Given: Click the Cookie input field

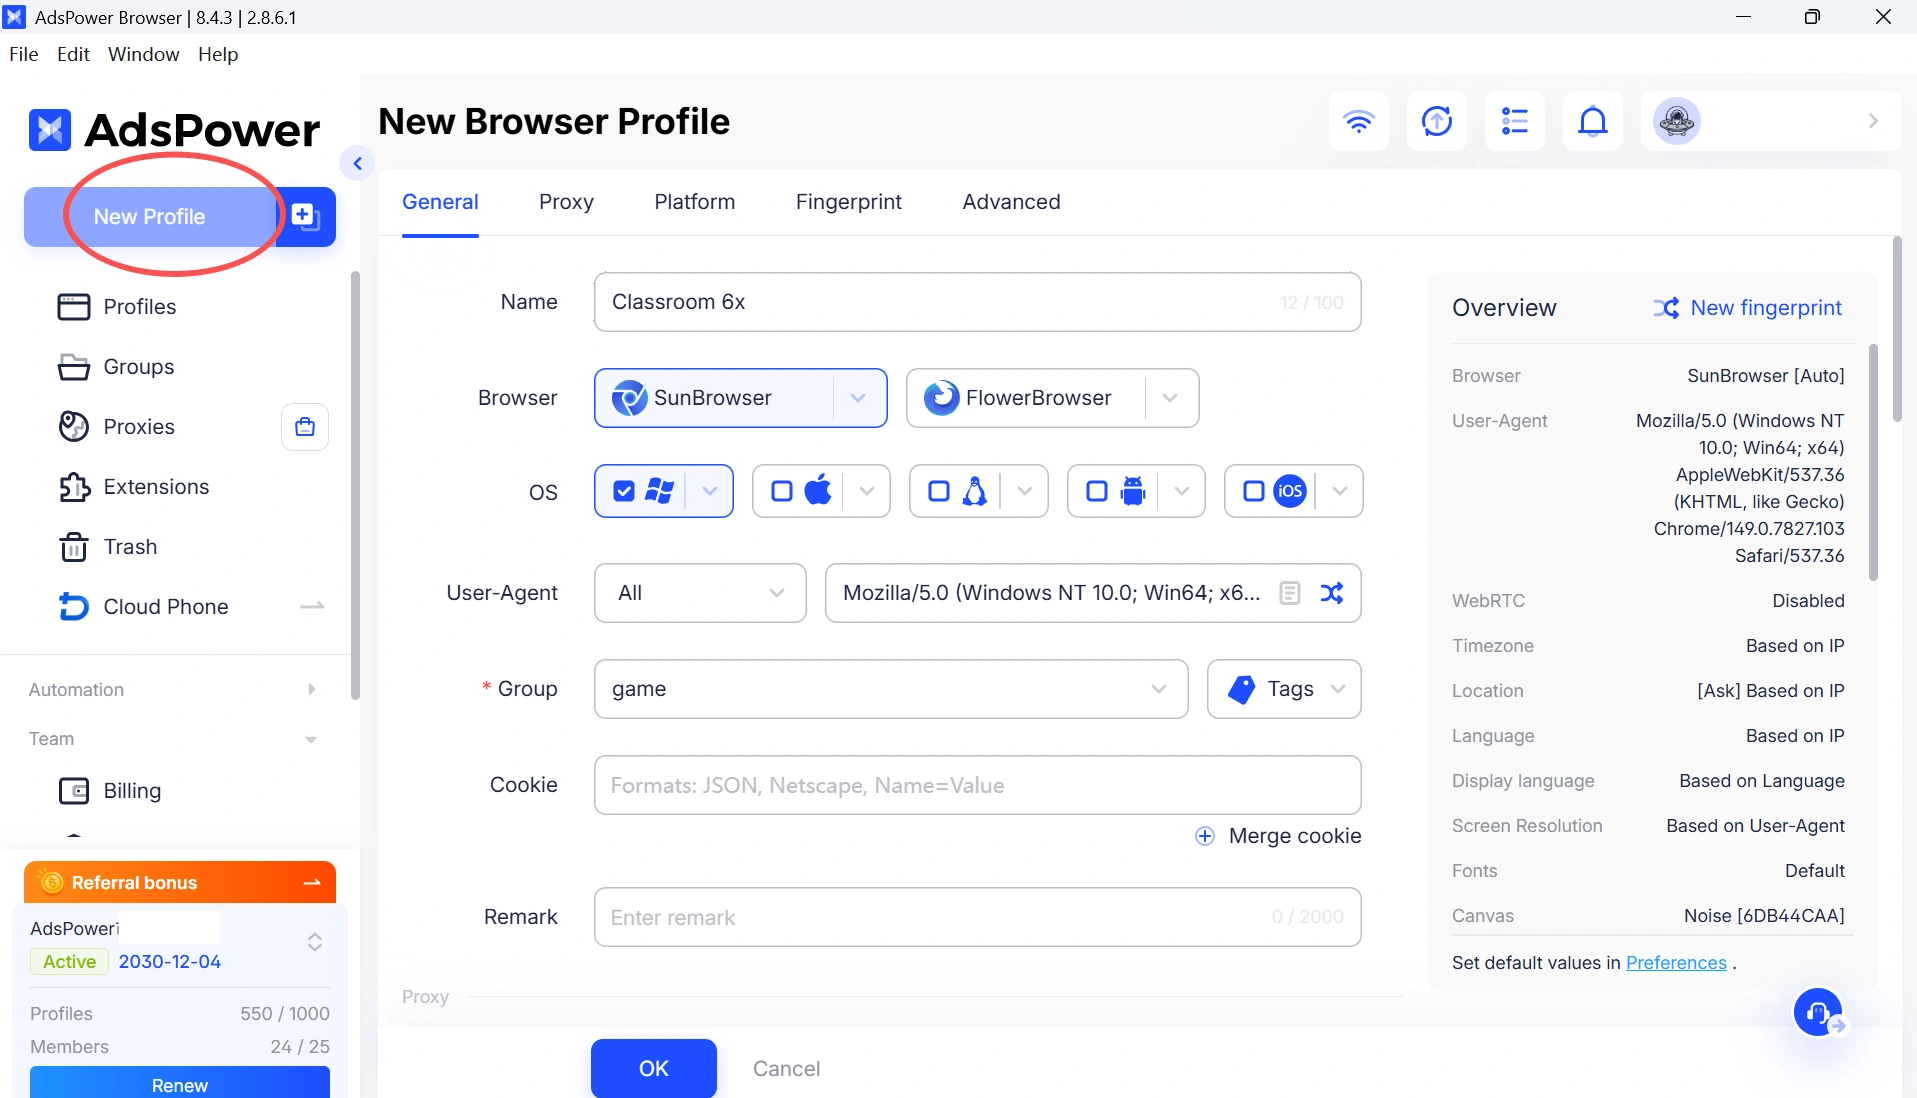Looking at the screenshot, I should (977, 785).
